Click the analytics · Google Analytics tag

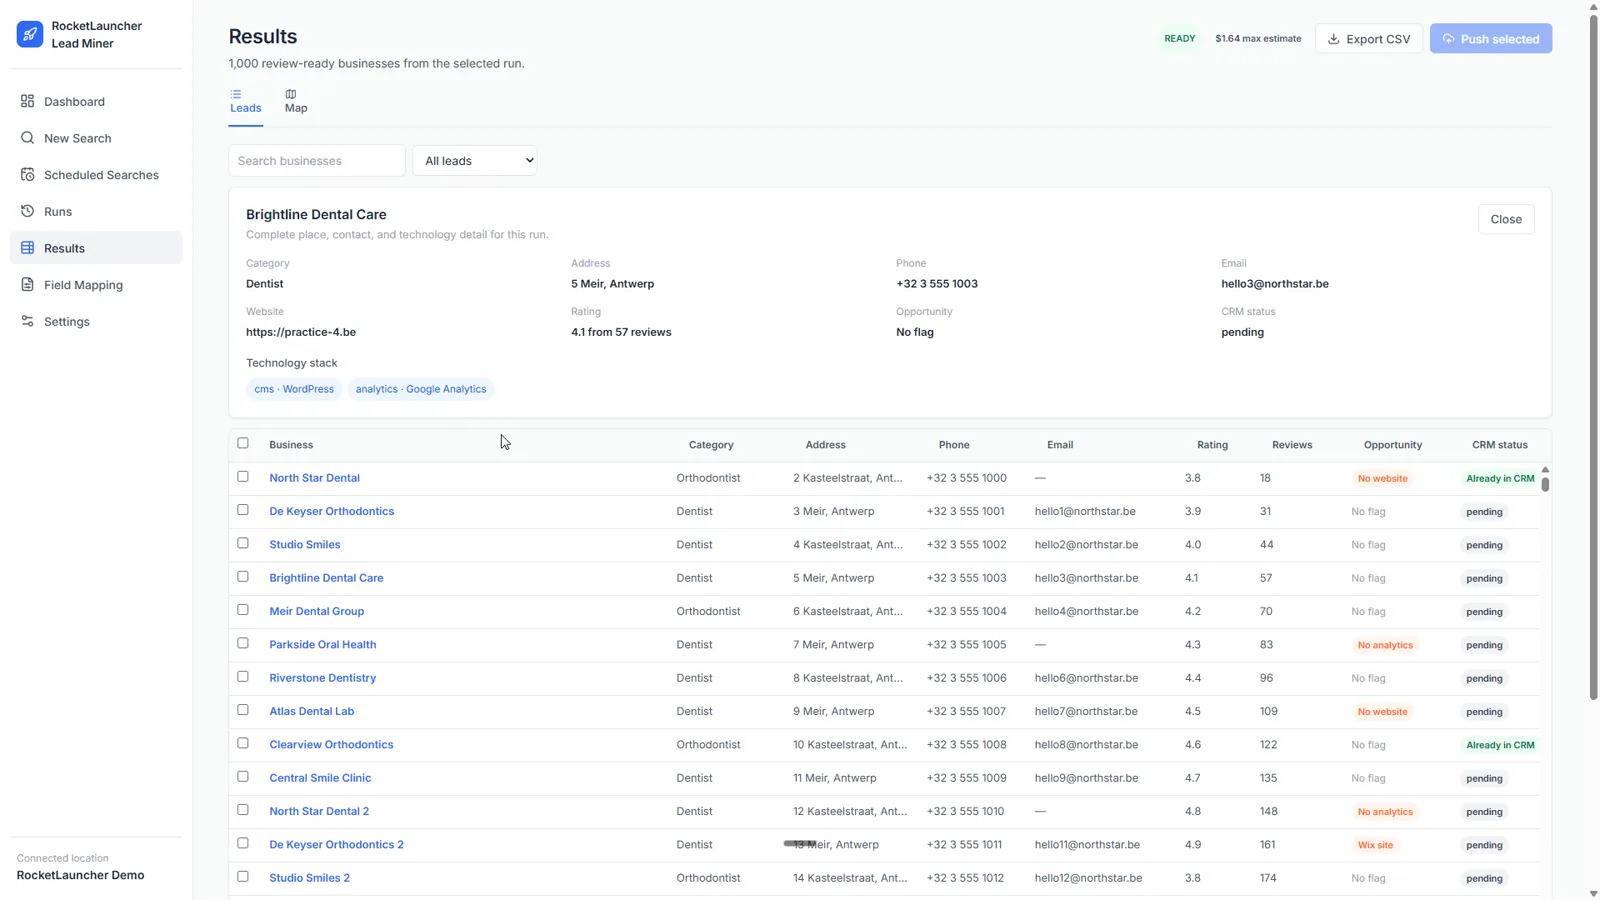pos(421,389)
